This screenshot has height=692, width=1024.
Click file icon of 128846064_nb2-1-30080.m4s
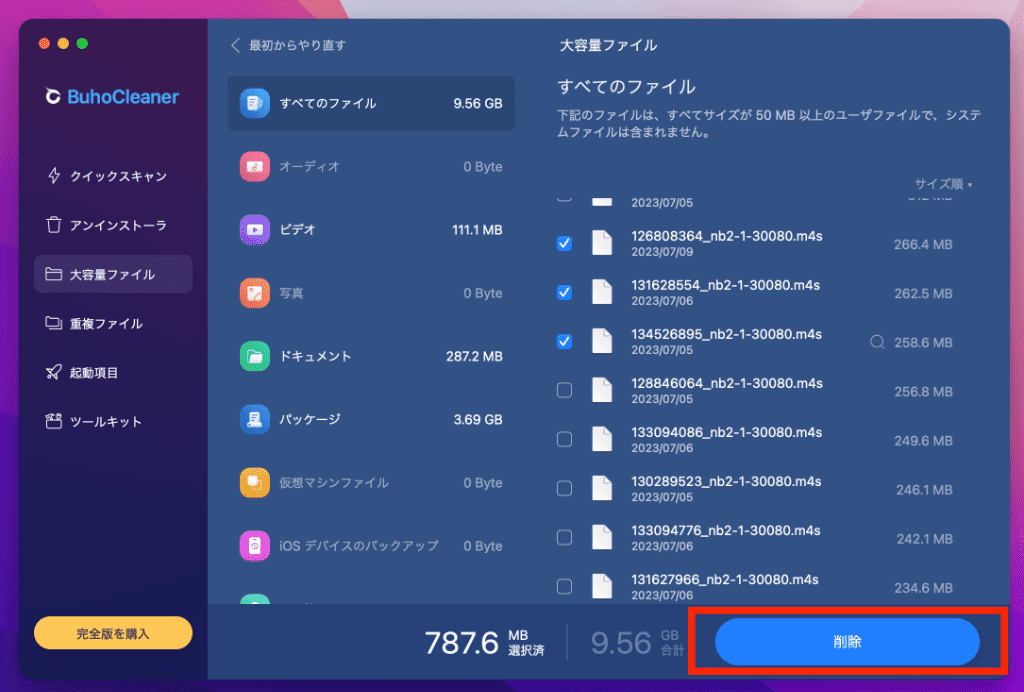click(x=601, y=390)
